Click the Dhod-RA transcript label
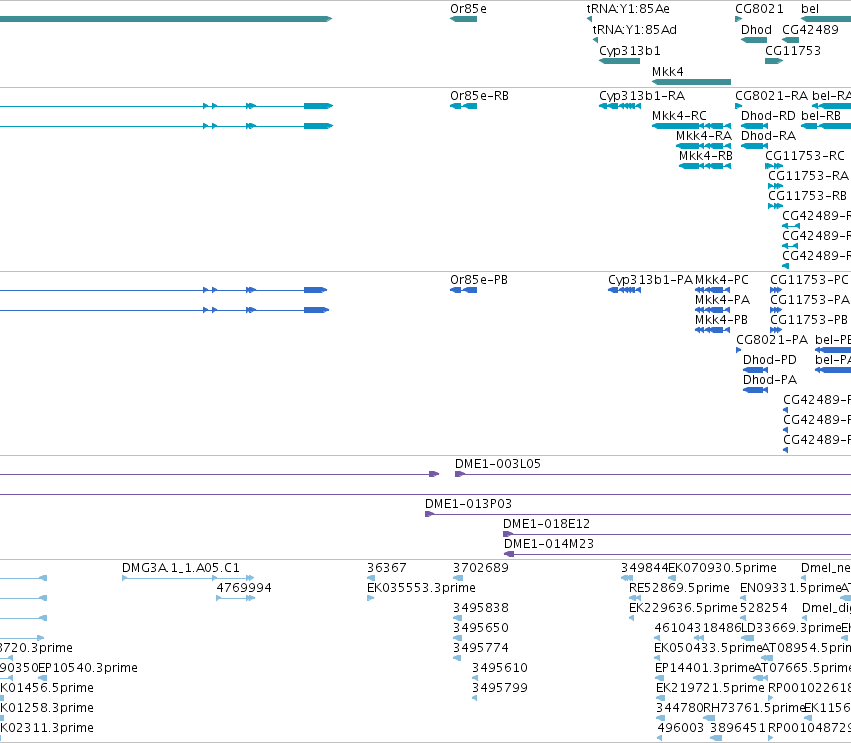Viewport: 851px width, 743px height. [x=768, y=136]
